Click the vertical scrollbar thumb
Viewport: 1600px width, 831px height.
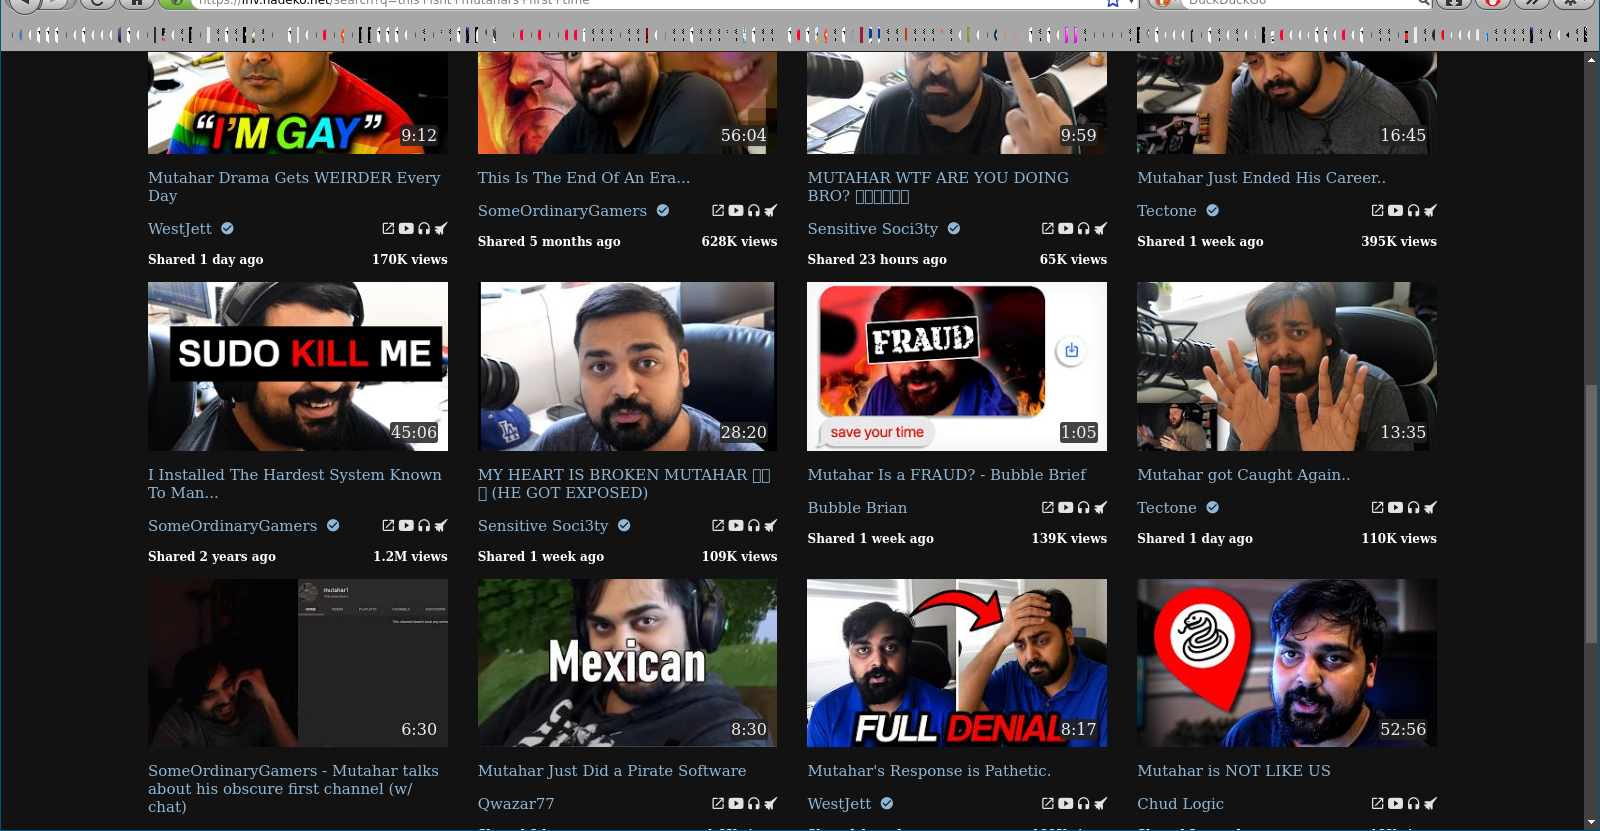point(1591,513)
